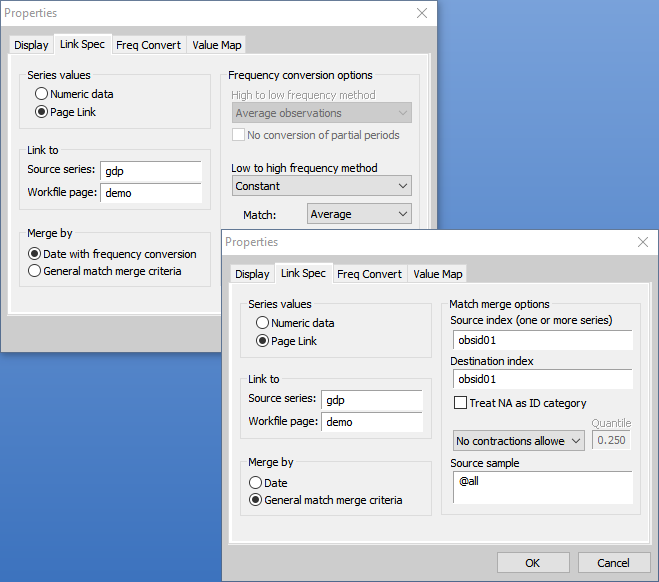The height and width of the screenshot is (582, 659).
Task: Close the front Properties dialog with X
Action: click(x=642, y=242)
